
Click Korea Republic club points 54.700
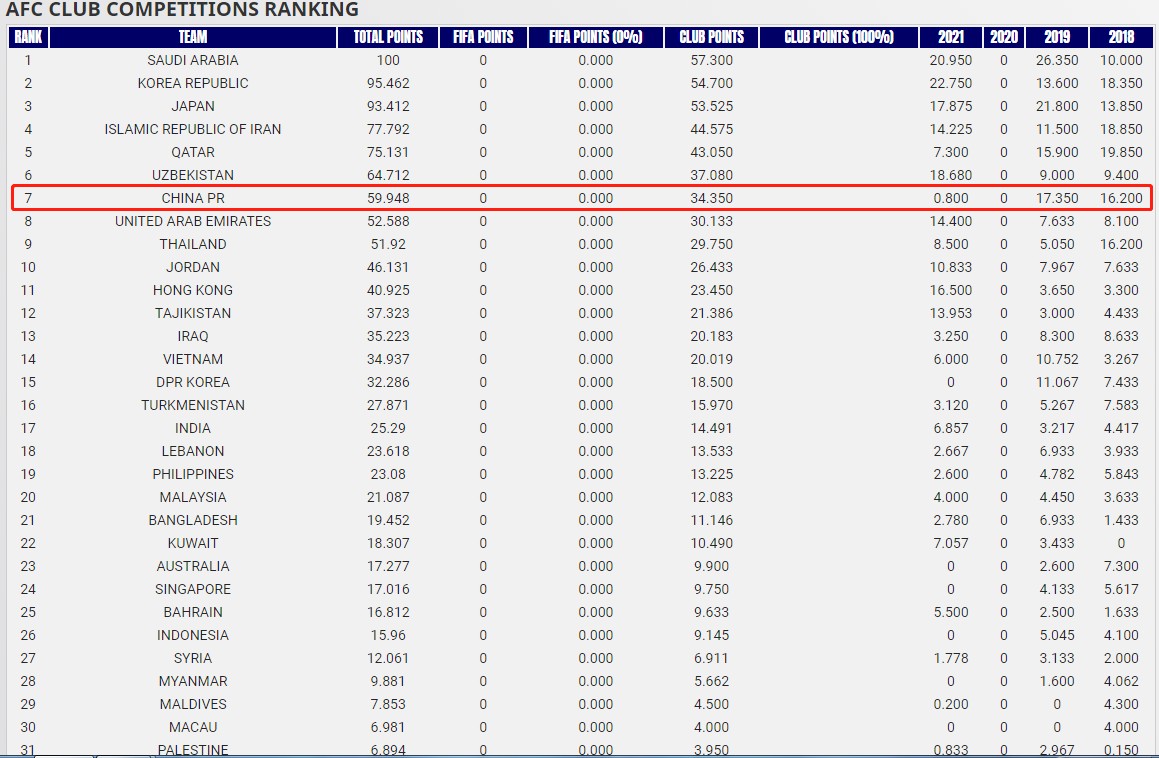[712, 83]
